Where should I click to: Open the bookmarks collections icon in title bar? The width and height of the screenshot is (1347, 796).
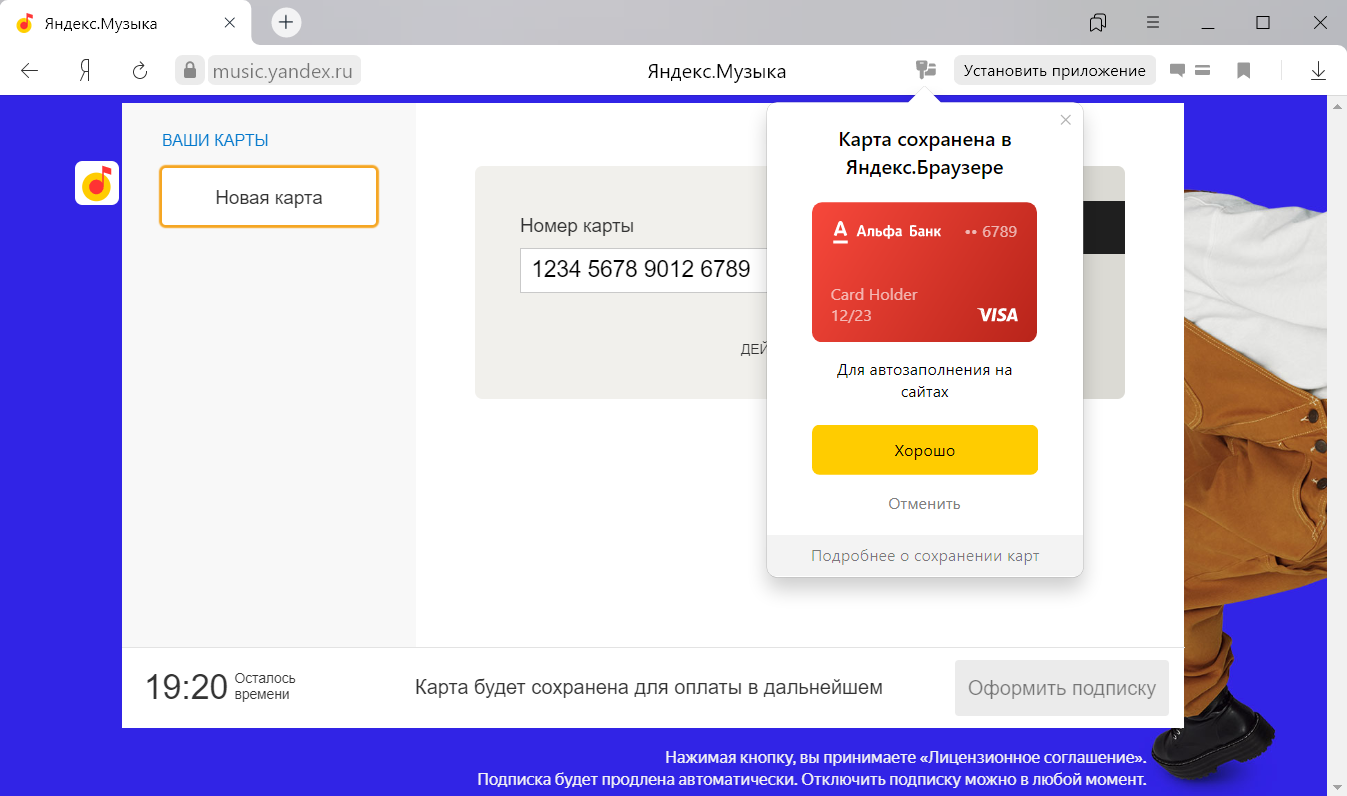coord(1098,22)
